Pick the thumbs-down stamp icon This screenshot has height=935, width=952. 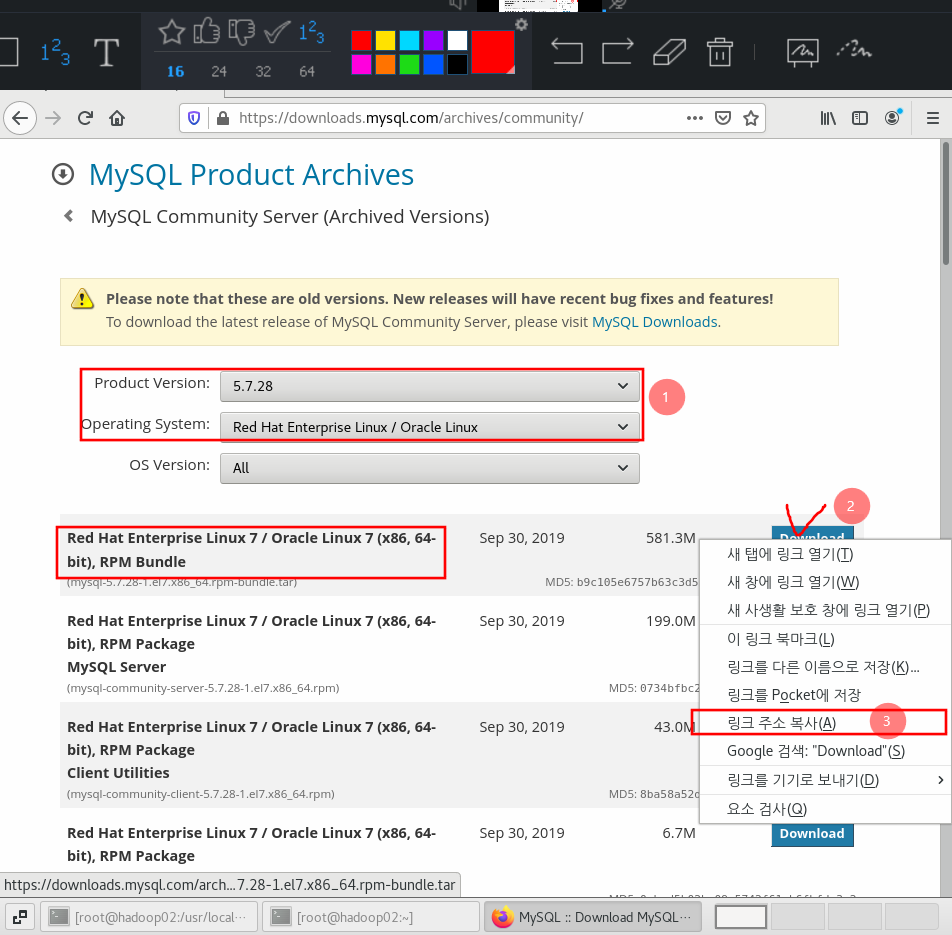pos(242,32)
